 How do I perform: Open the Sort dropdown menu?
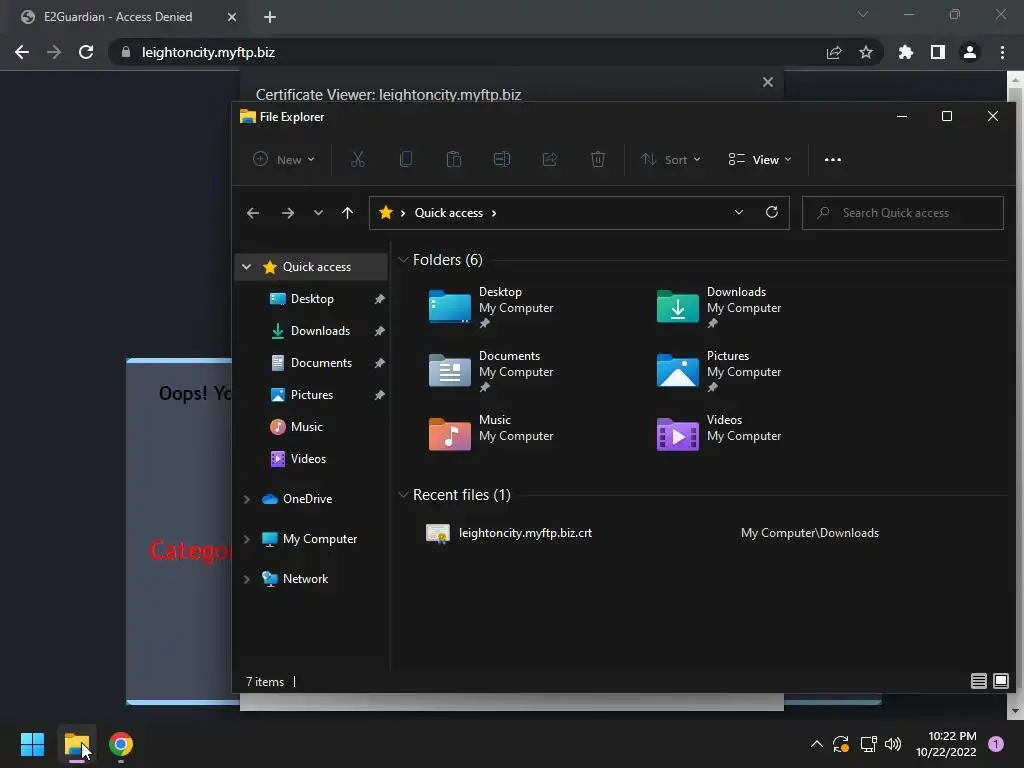(x=671, y=159)
